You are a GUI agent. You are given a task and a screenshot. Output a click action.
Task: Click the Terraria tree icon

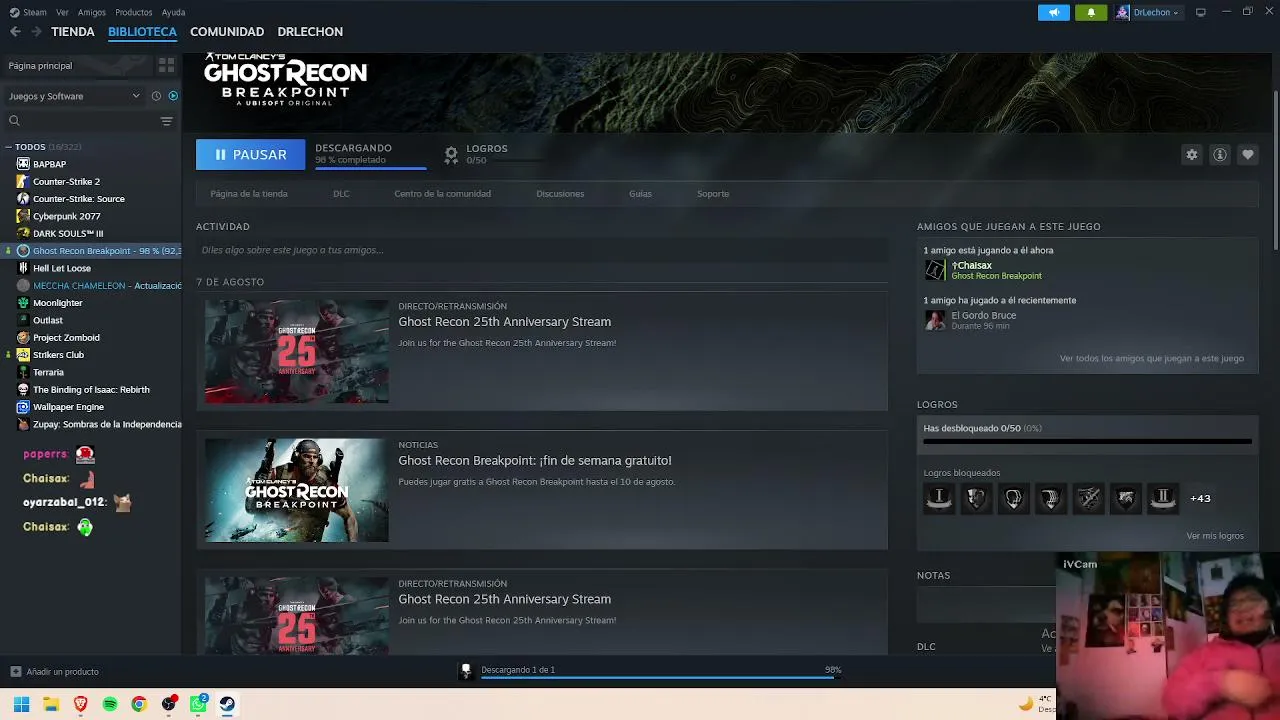click(x=23, y=372)
